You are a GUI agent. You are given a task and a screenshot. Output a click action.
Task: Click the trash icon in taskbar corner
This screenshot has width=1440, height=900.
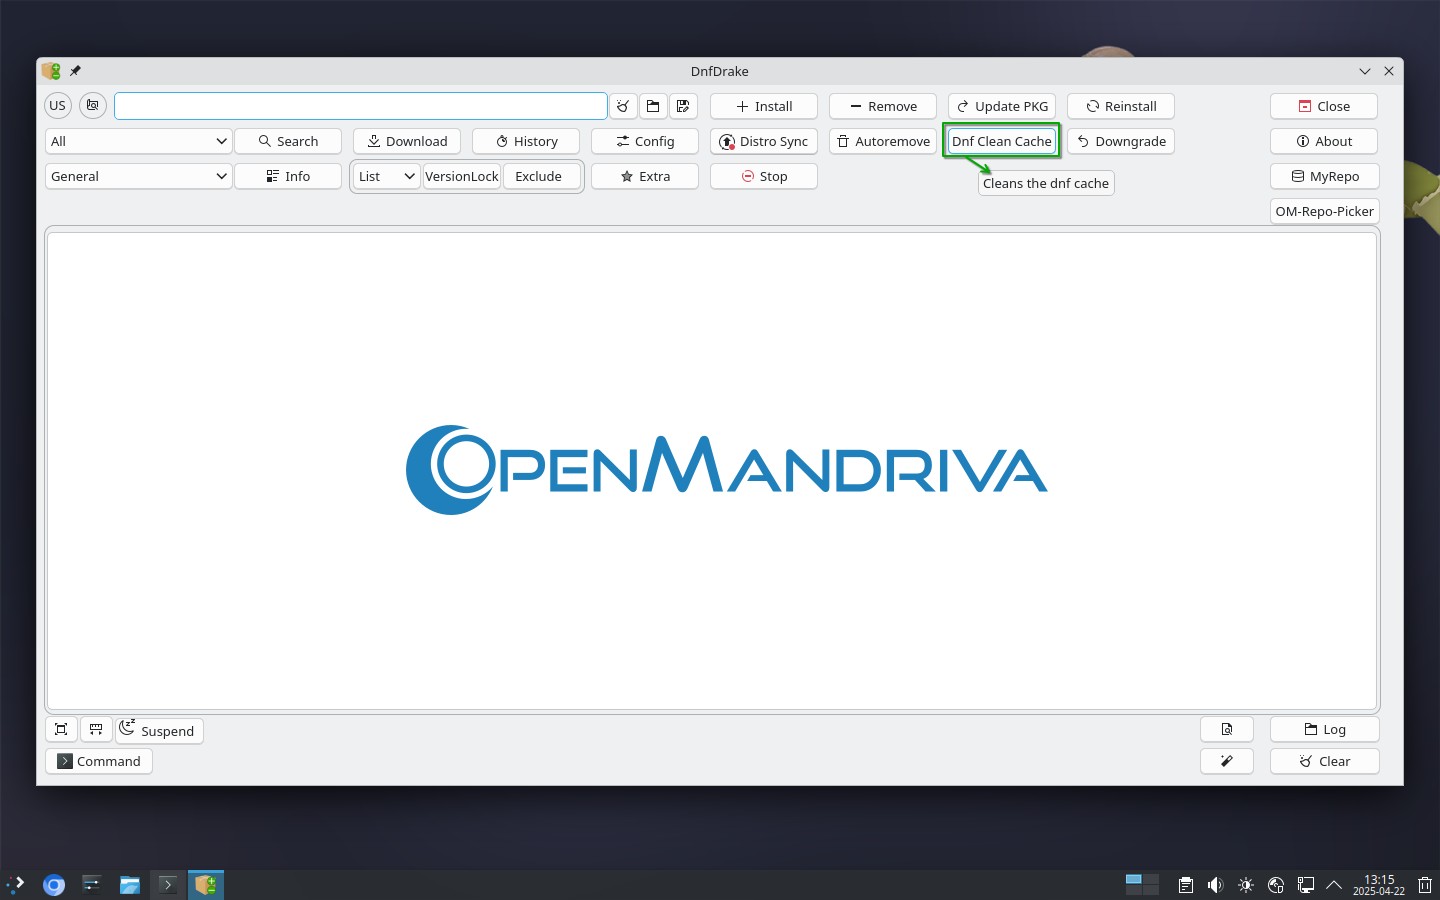pos(1425,885)
